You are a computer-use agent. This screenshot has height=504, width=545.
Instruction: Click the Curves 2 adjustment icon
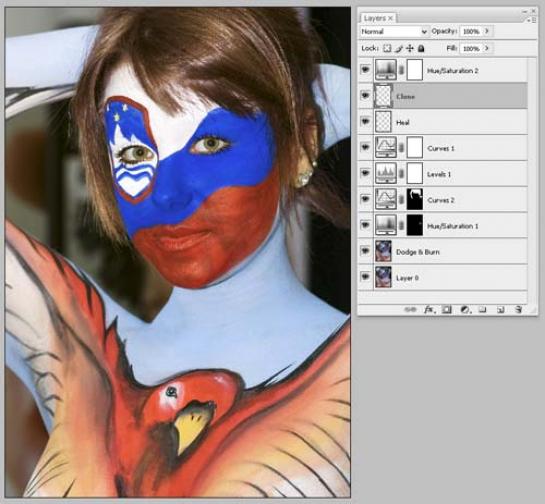tap(386, 199)
